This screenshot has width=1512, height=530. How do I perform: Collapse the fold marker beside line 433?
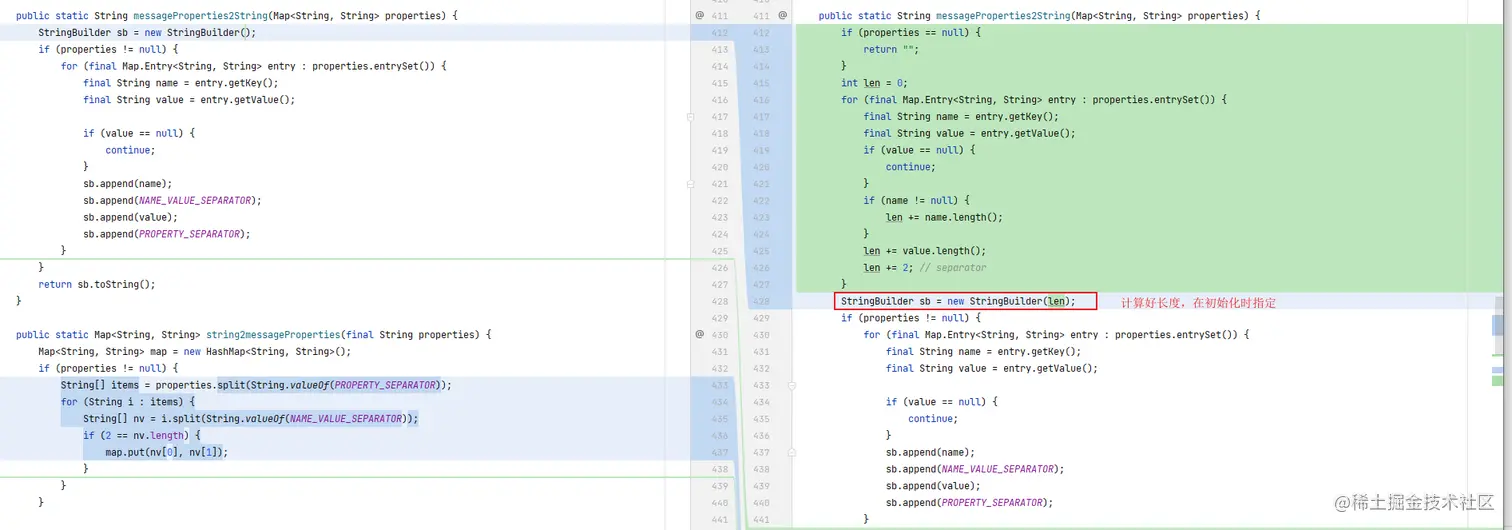[x=790, y=385]
